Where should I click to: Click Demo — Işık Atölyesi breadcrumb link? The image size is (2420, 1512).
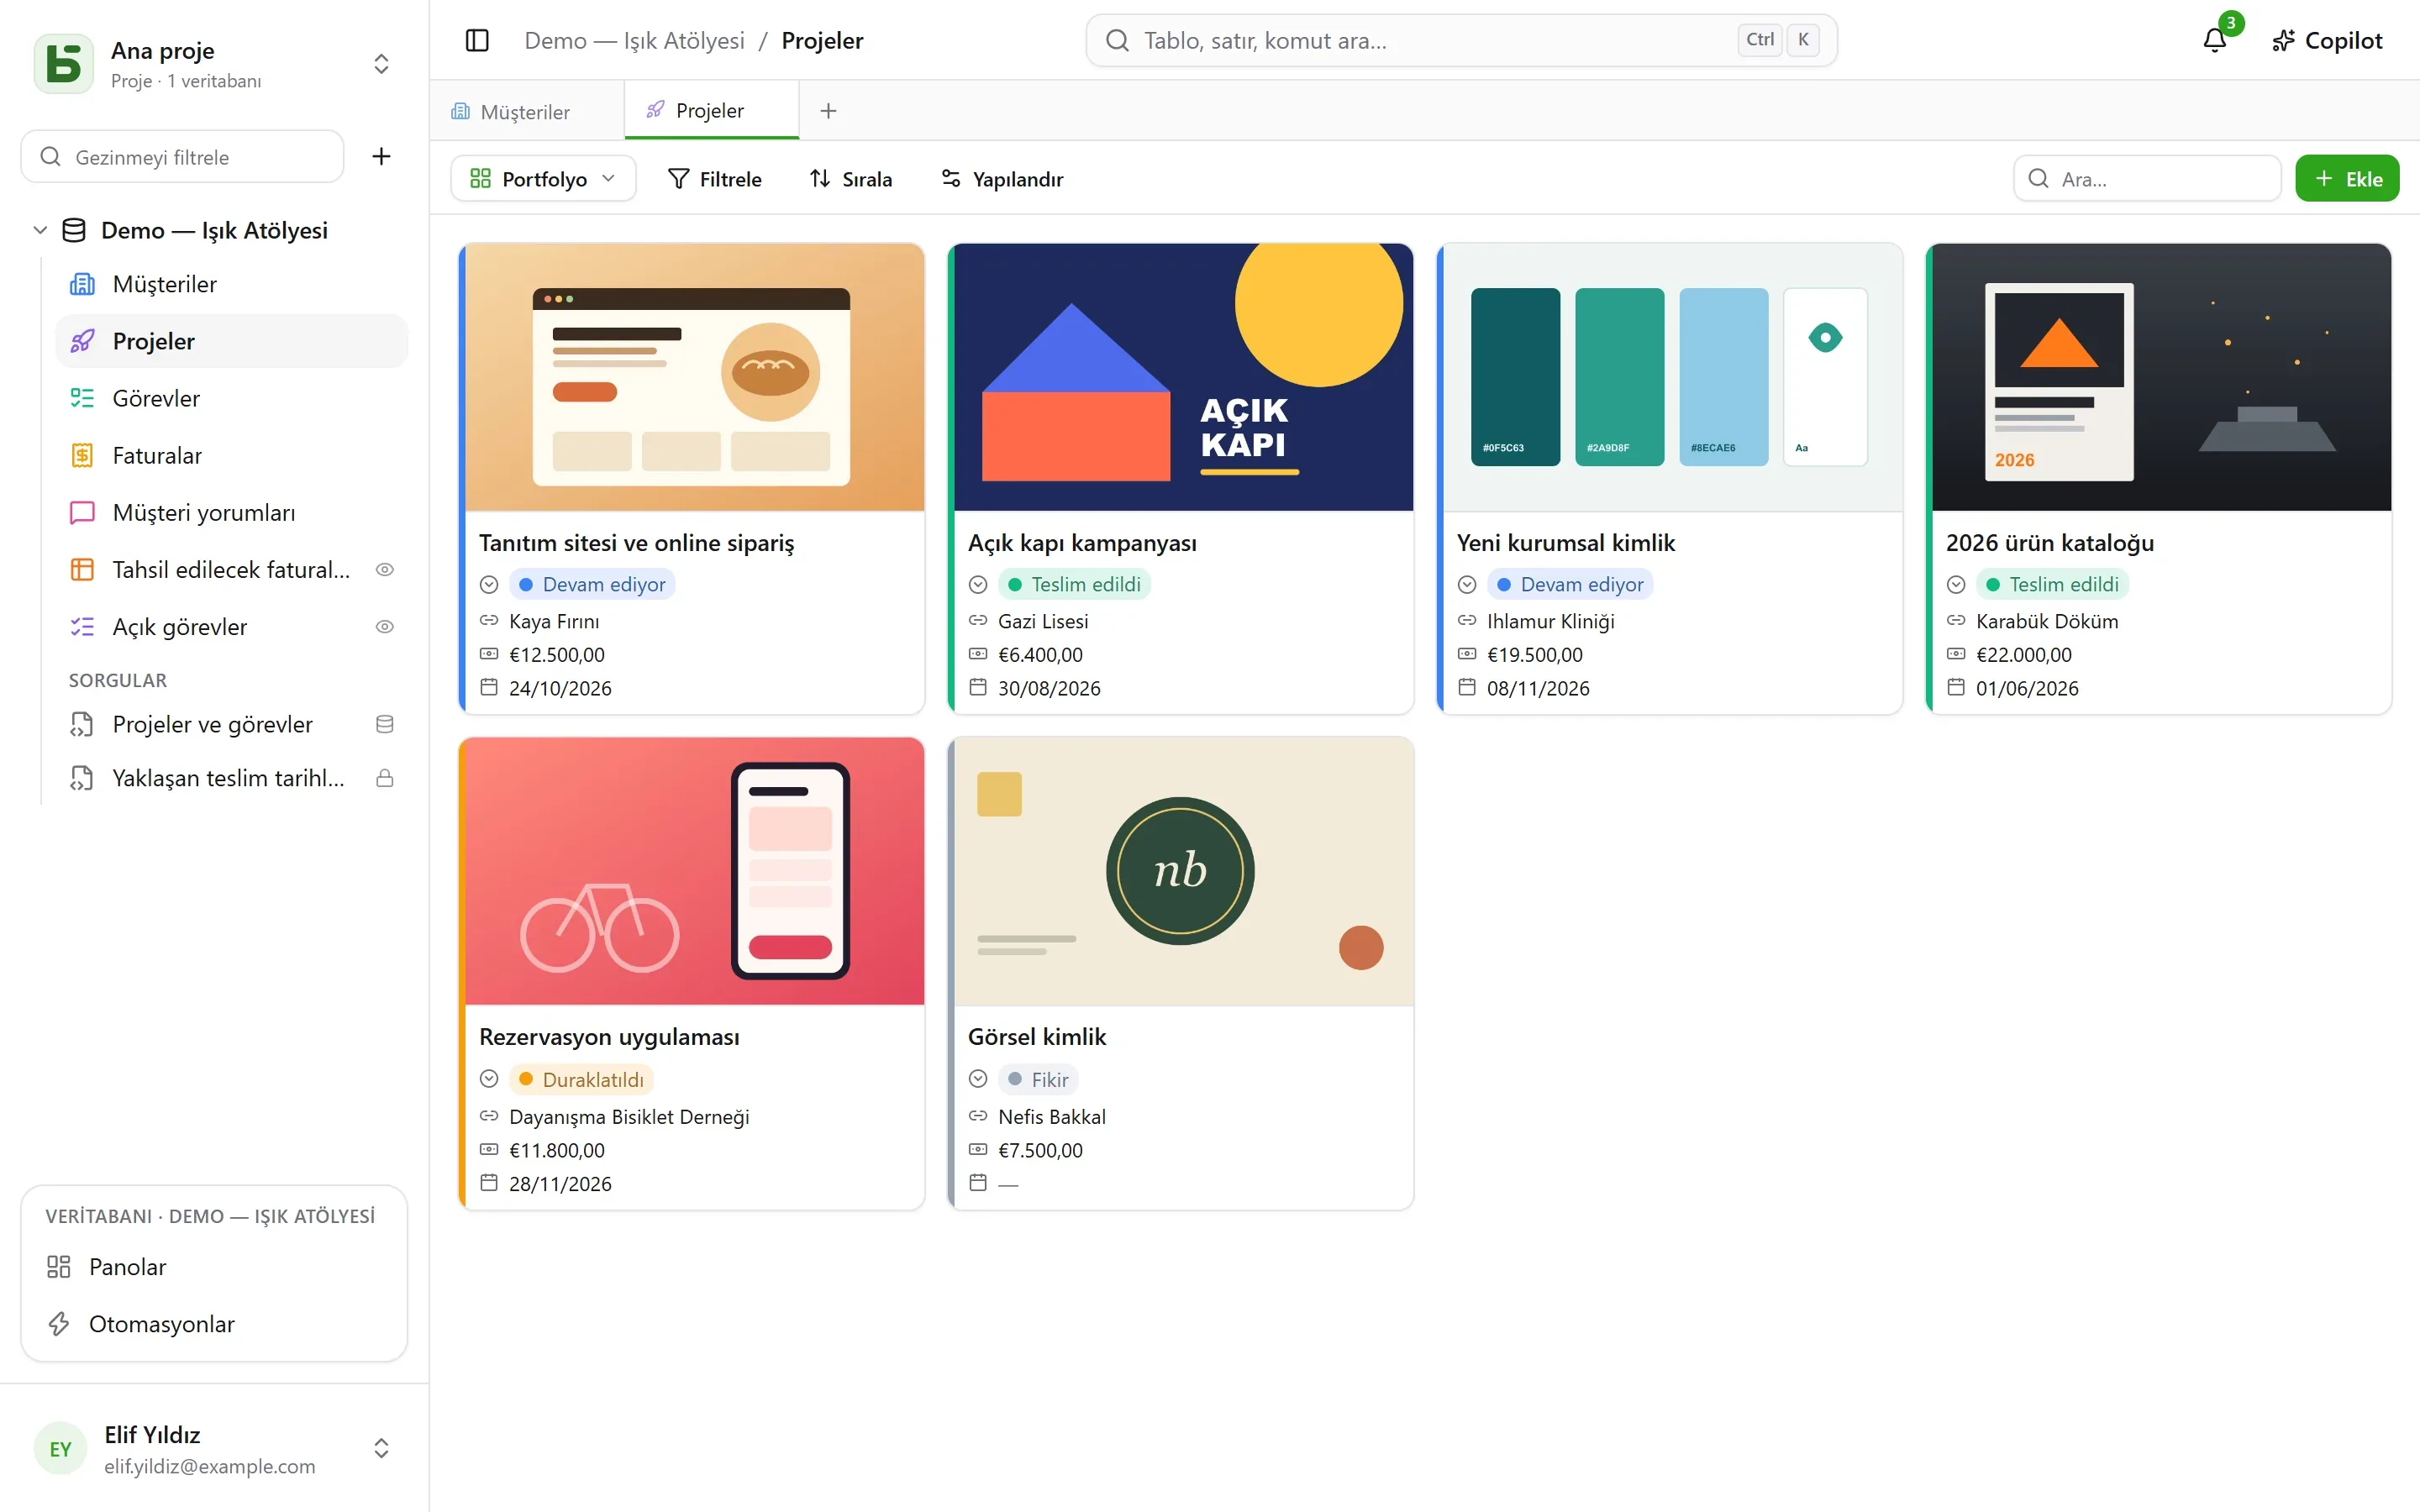(634, 40)
